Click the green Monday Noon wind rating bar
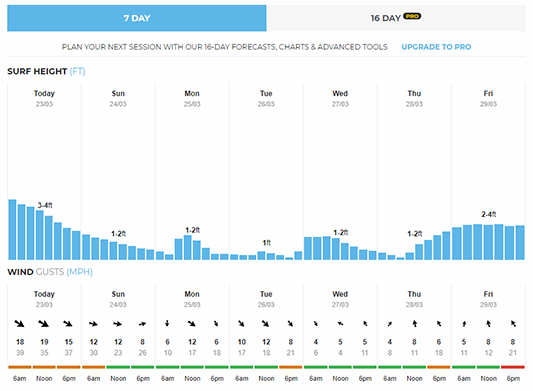 [192, 367]
